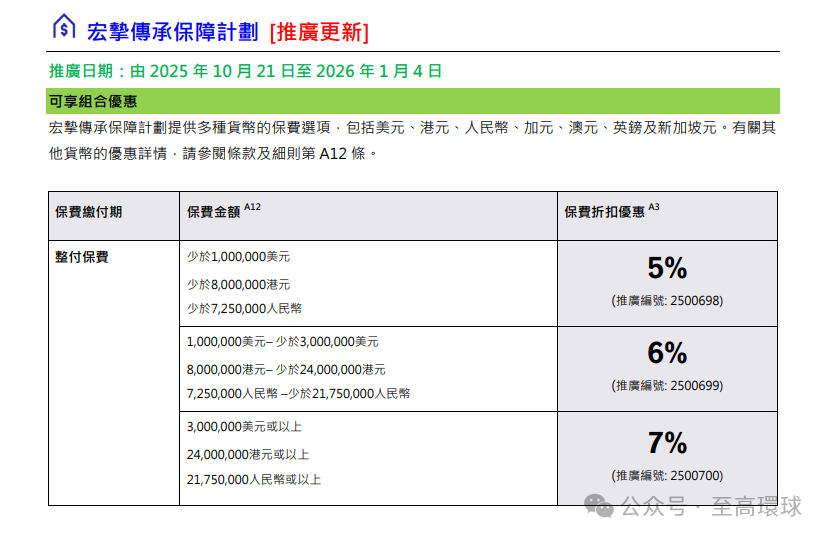Click the green 可享組合優惠 section header
The height and width of the screenshot is (539, 828).
[93, 101]
